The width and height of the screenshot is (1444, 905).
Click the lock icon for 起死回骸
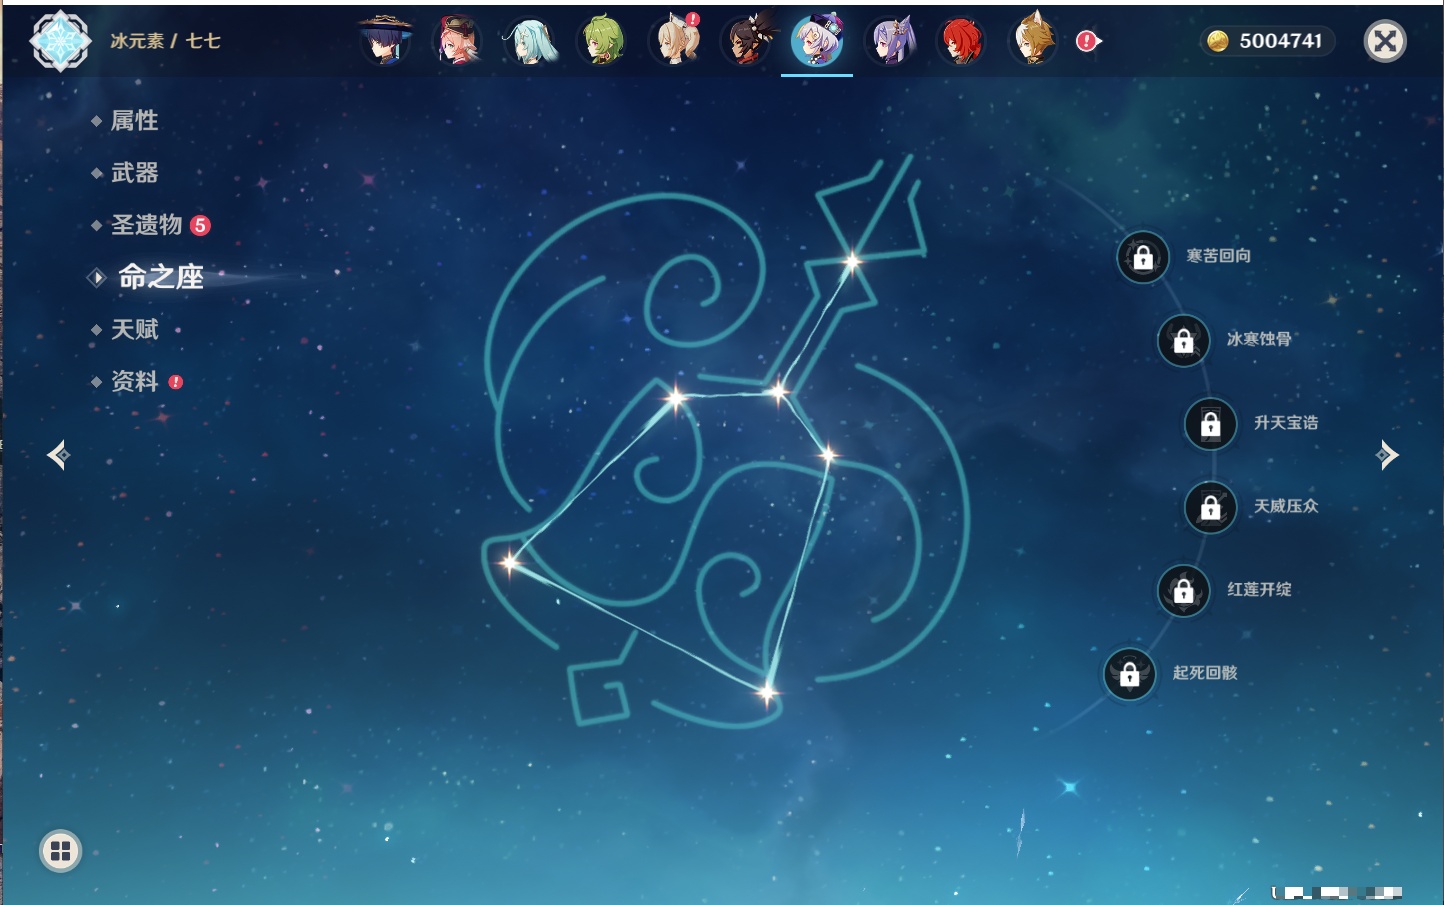point(1129,674)
